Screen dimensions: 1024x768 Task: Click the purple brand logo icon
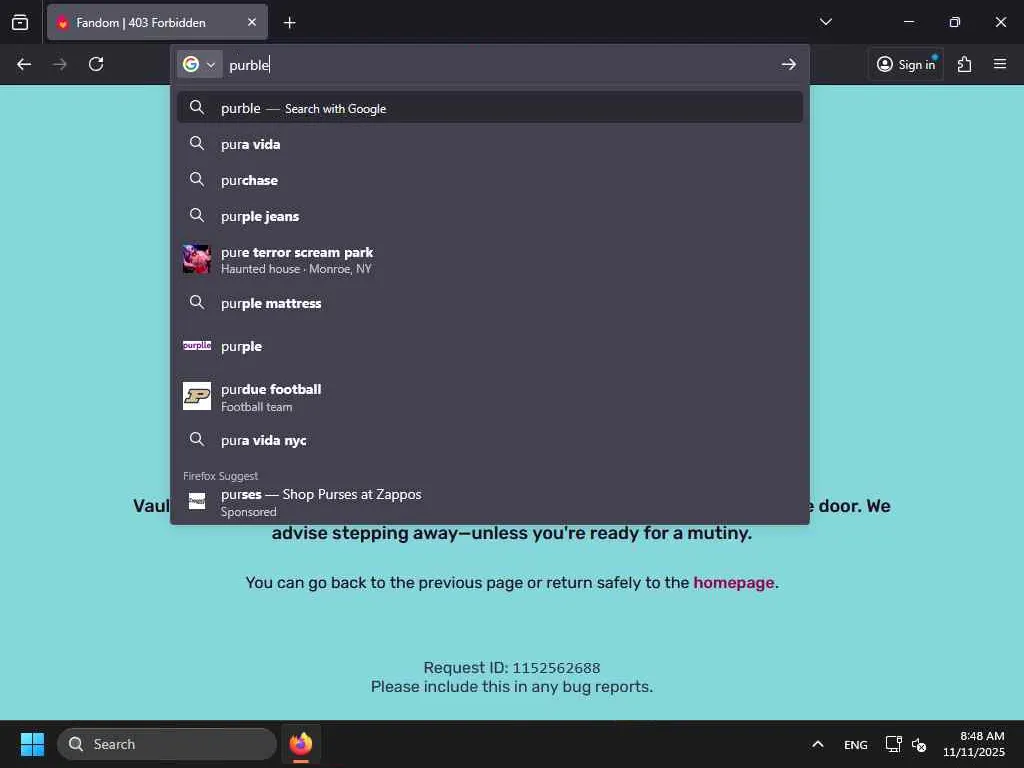pyautogui.click(x=197, y=345)
